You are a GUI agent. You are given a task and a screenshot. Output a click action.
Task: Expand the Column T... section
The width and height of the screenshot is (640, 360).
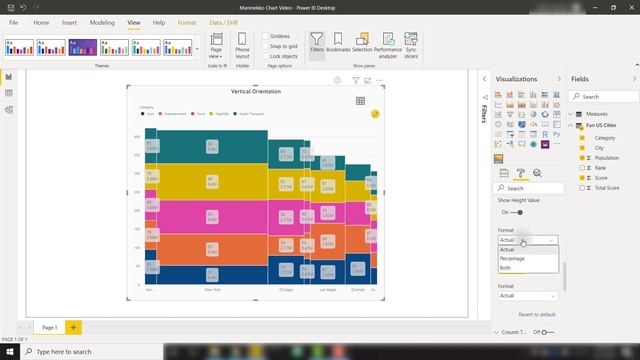tap(497, 332)
